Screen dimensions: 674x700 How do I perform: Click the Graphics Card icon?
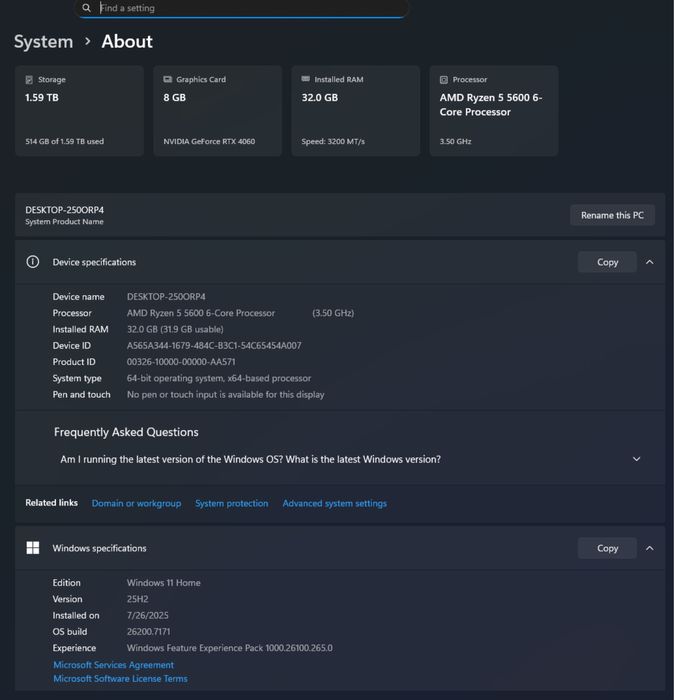pyautogui.click(x=167, y=79)
